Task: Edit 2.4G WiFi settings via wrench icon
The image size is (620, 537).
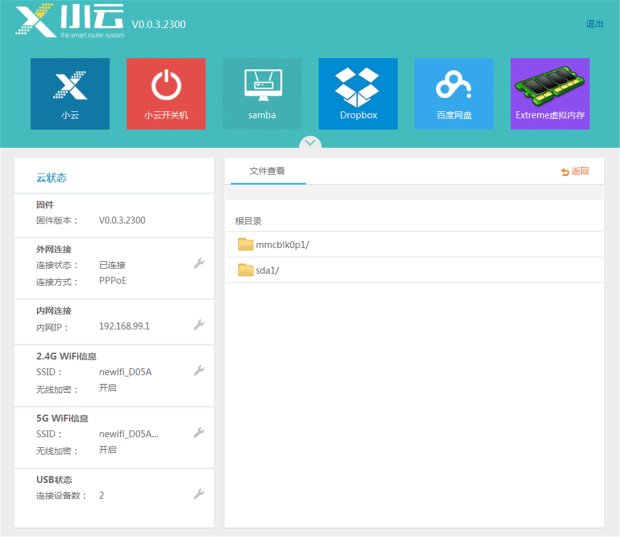Action: point(199,371)
